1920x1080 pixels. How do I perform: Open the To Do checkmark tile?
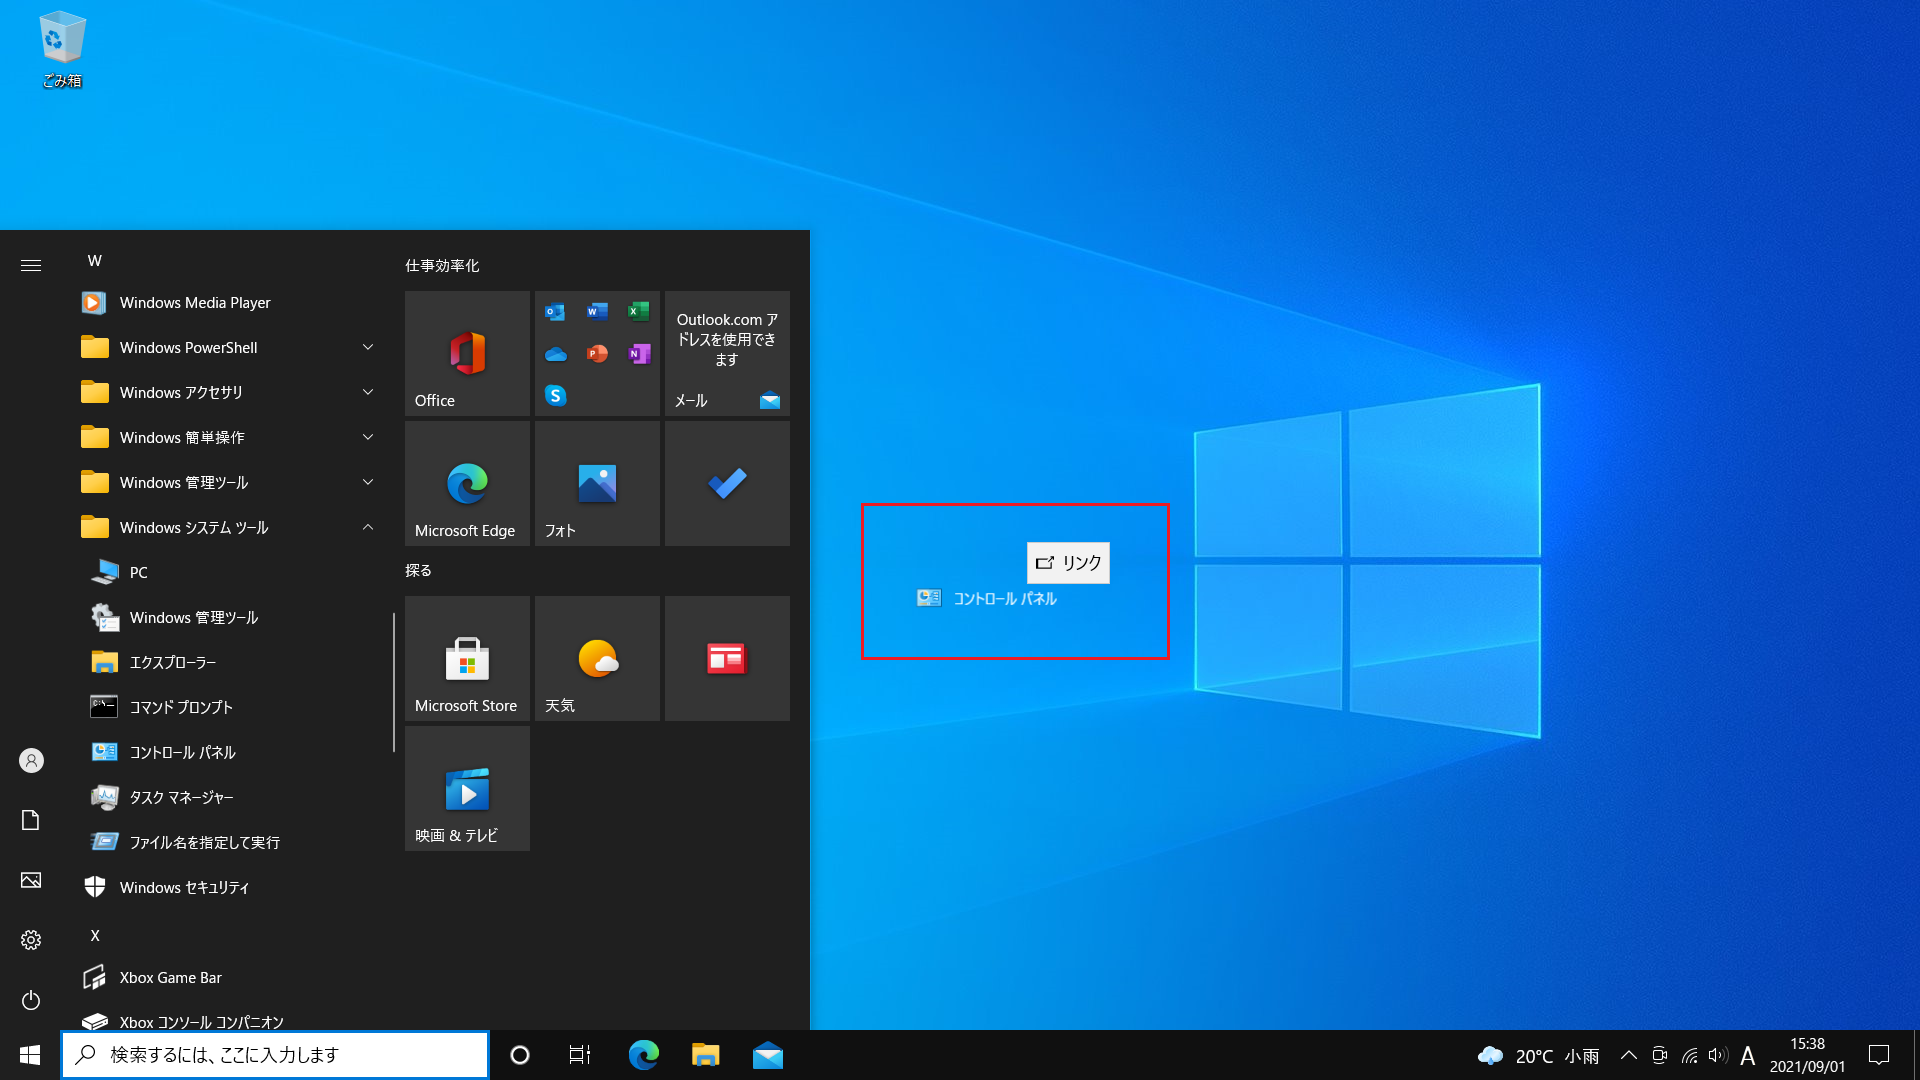click(727, 483)
